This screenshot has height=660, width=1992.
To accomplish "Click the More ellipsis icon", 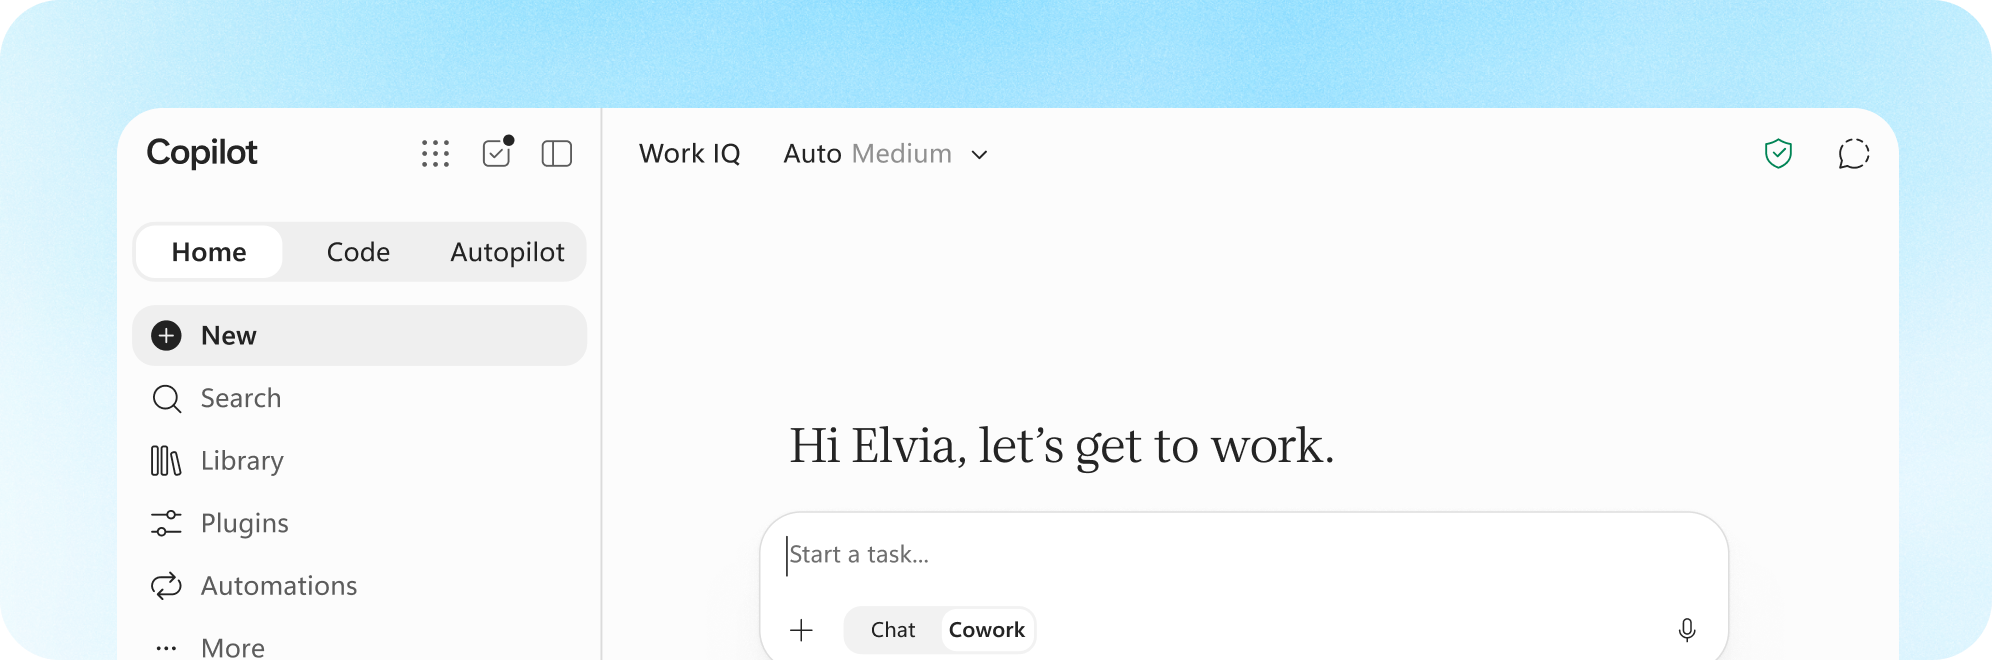I will (166, 648).
